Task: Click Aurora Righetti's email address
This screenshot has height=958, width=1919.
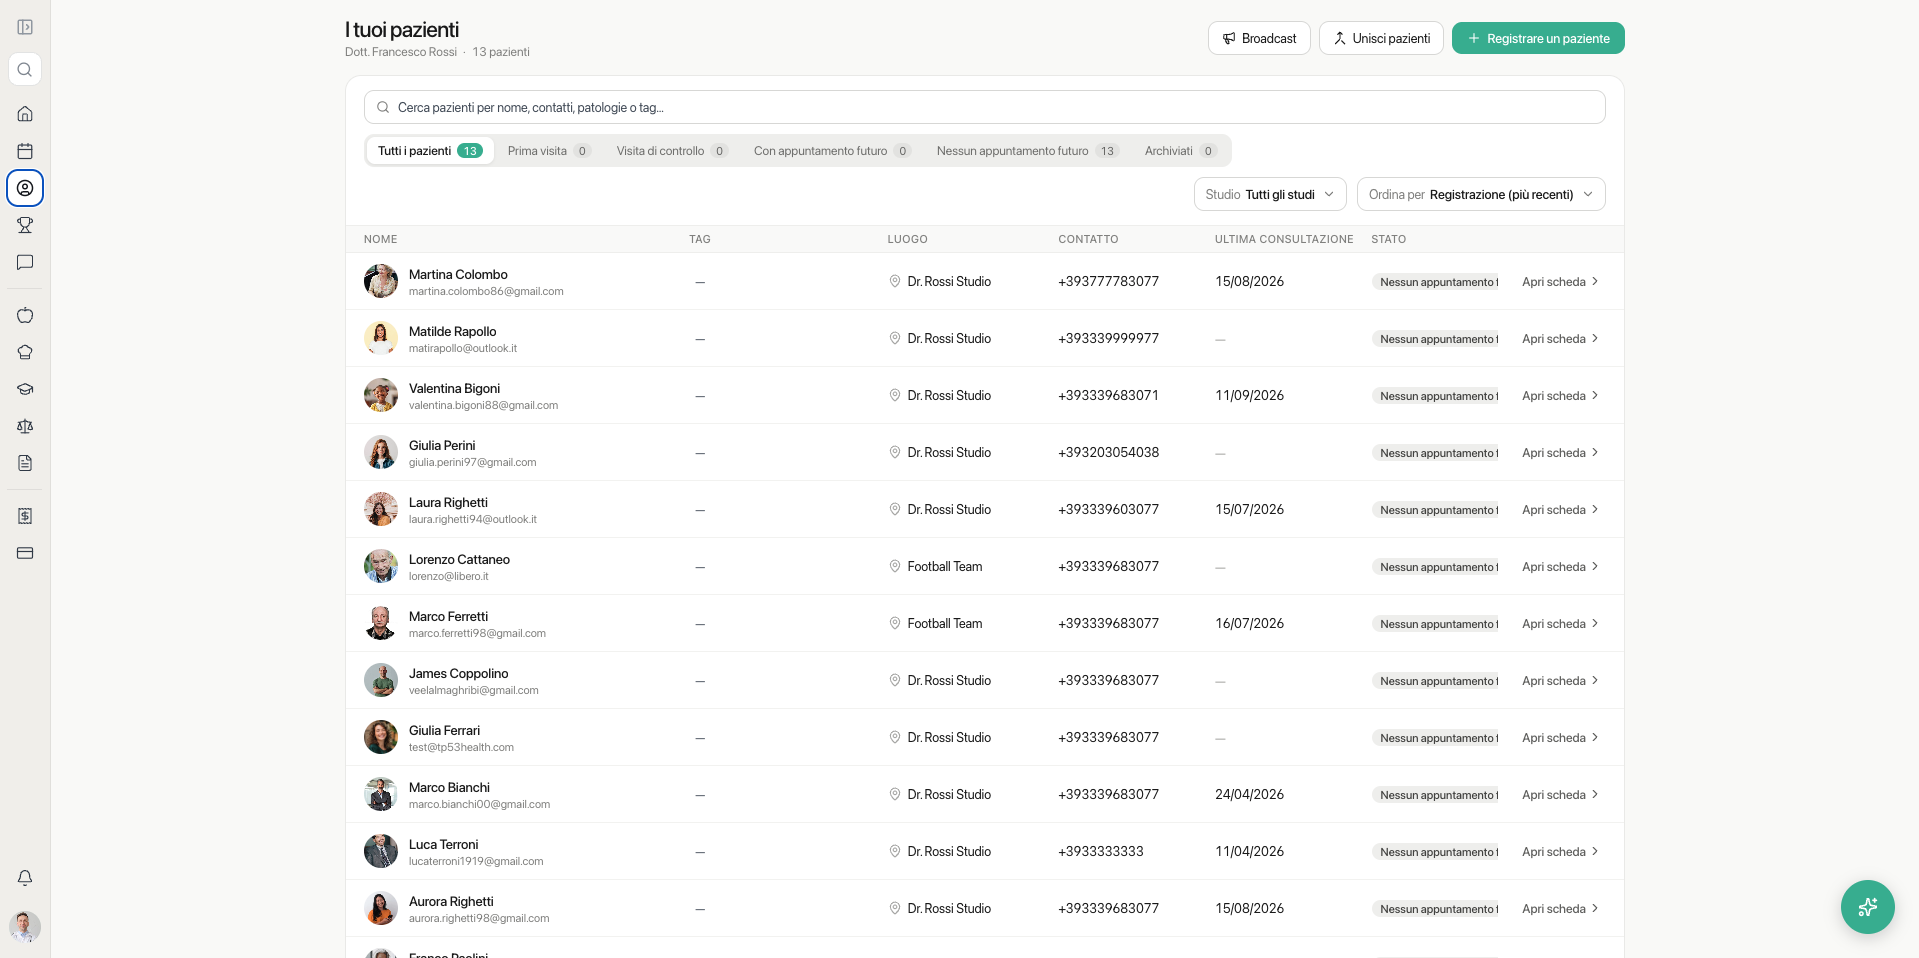Action: coord(479,918)
